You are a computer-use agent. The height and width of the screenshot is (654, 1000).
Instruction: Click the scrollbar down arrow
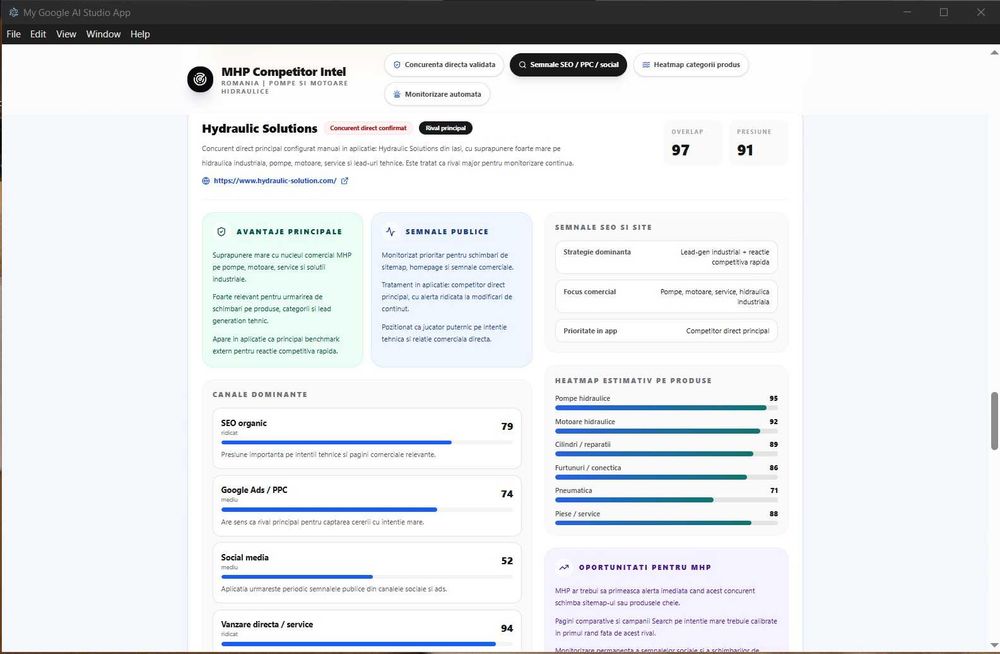coord(994,646)
